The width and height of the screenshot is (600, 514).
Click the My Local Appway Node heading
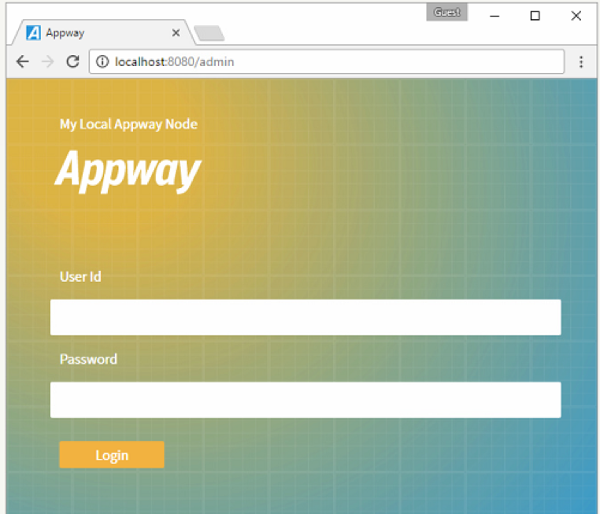coord(128,124)
